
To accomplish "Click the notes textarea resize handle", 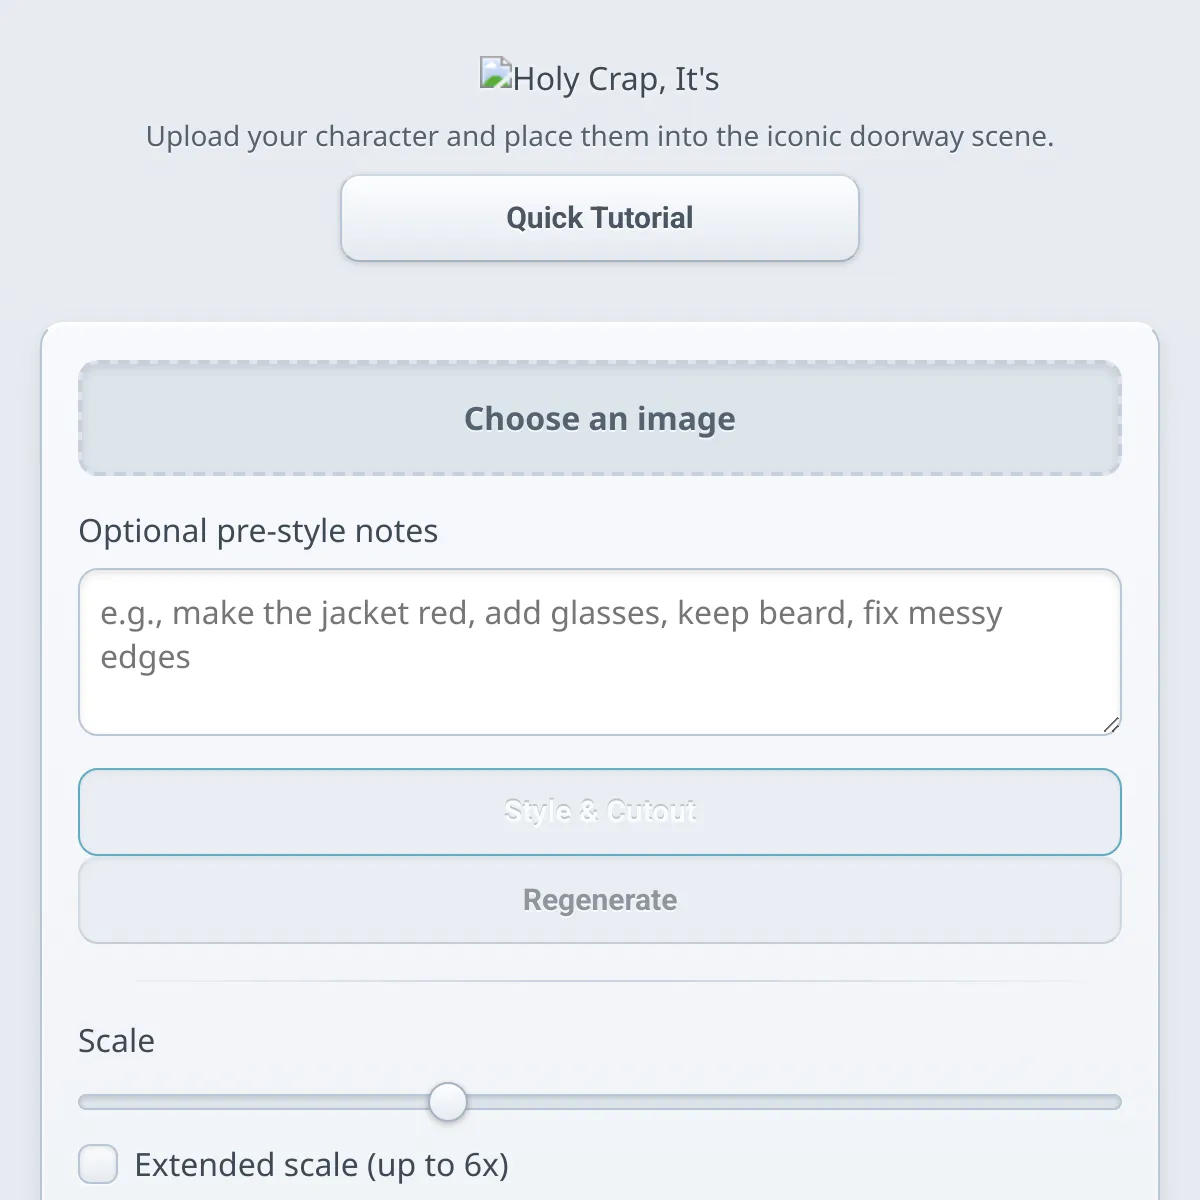I will pyautogui.click(x=1111, y=725).
